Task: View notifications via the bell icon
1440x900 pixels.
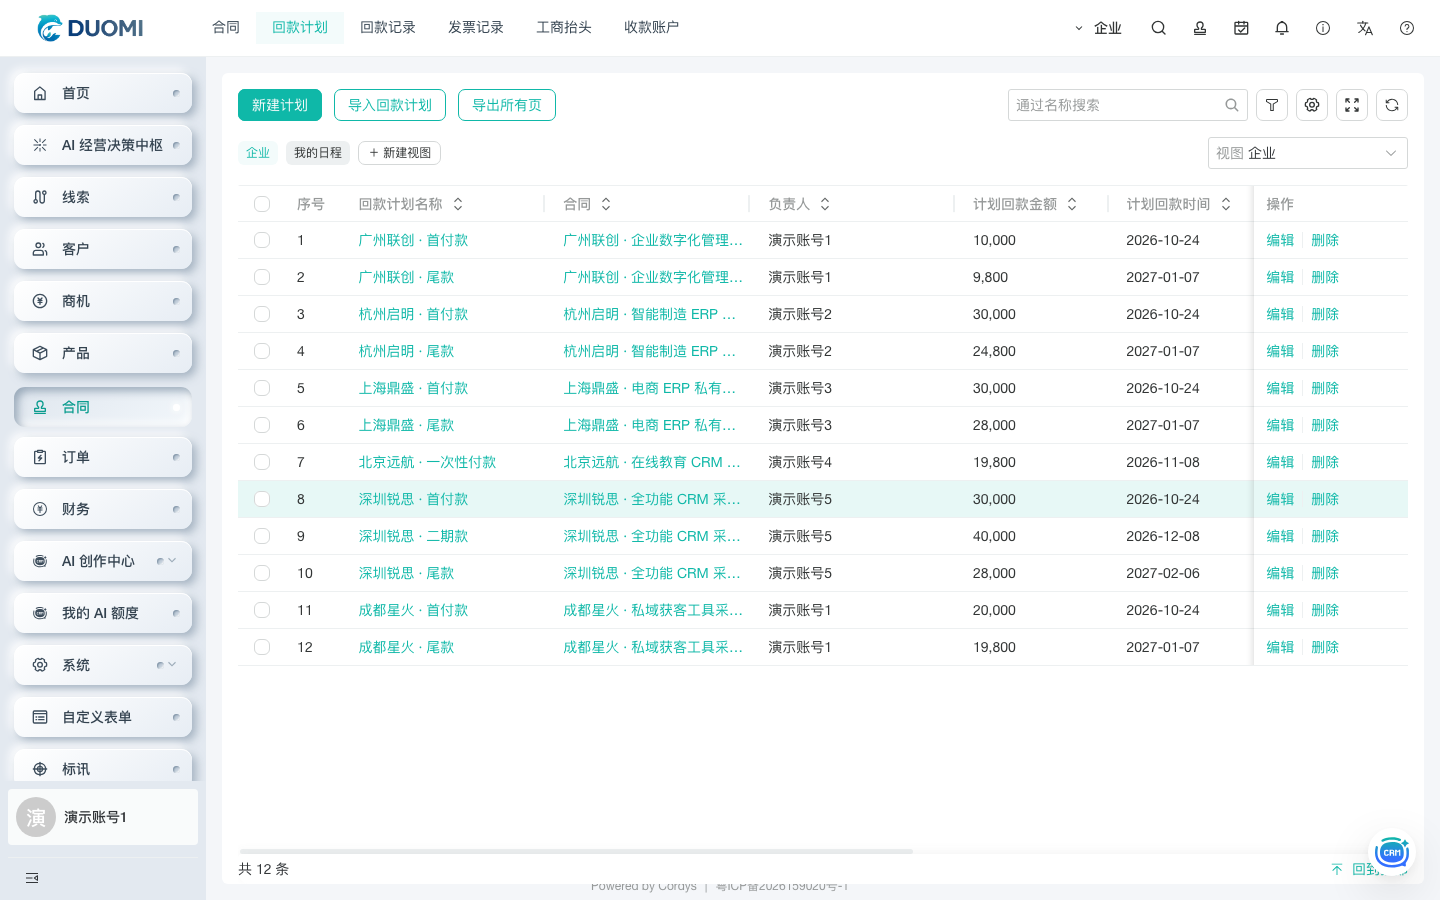Action: pos(1282,28)
